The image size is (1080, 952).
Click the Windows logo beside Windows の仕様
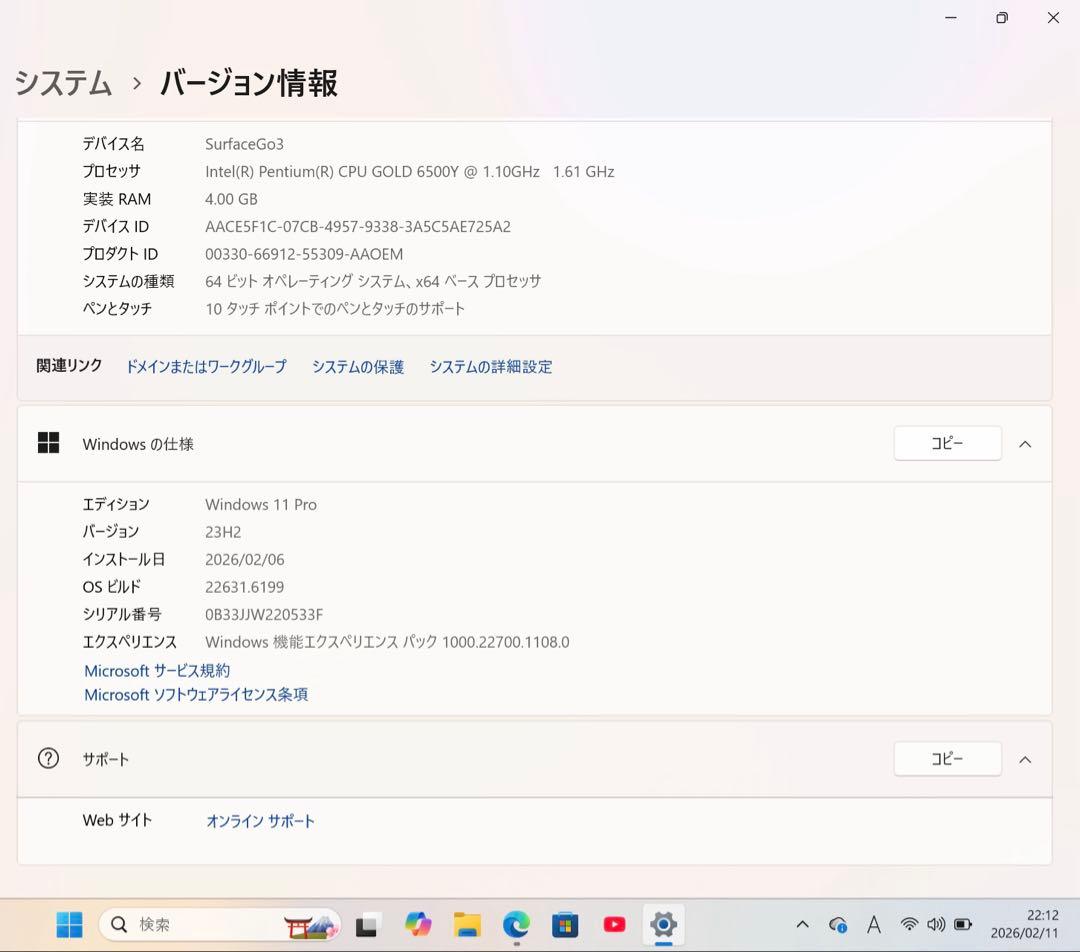(x=48, y=443)
